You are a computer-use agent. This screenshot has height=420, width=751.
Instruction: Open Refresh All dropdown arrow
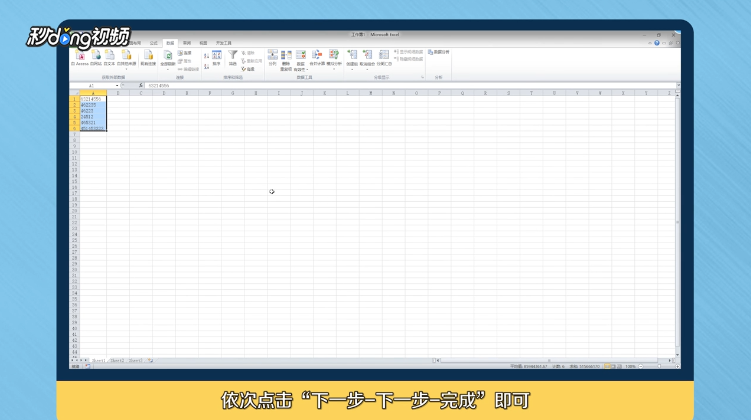[168, 69]
